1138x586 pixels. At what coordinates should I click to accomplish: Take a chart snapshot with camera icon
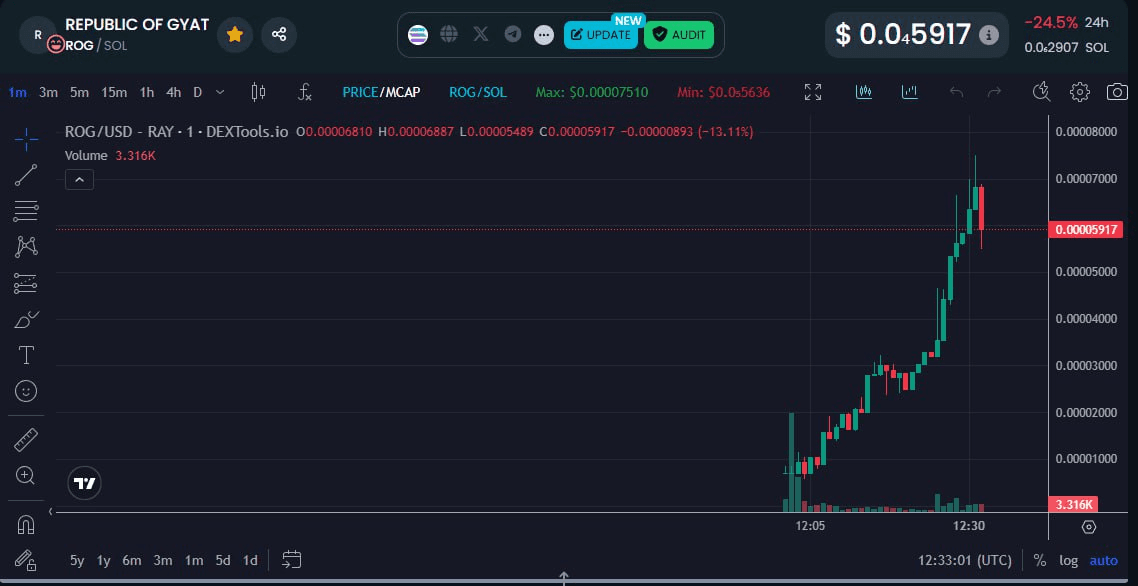coord(1118,91)
